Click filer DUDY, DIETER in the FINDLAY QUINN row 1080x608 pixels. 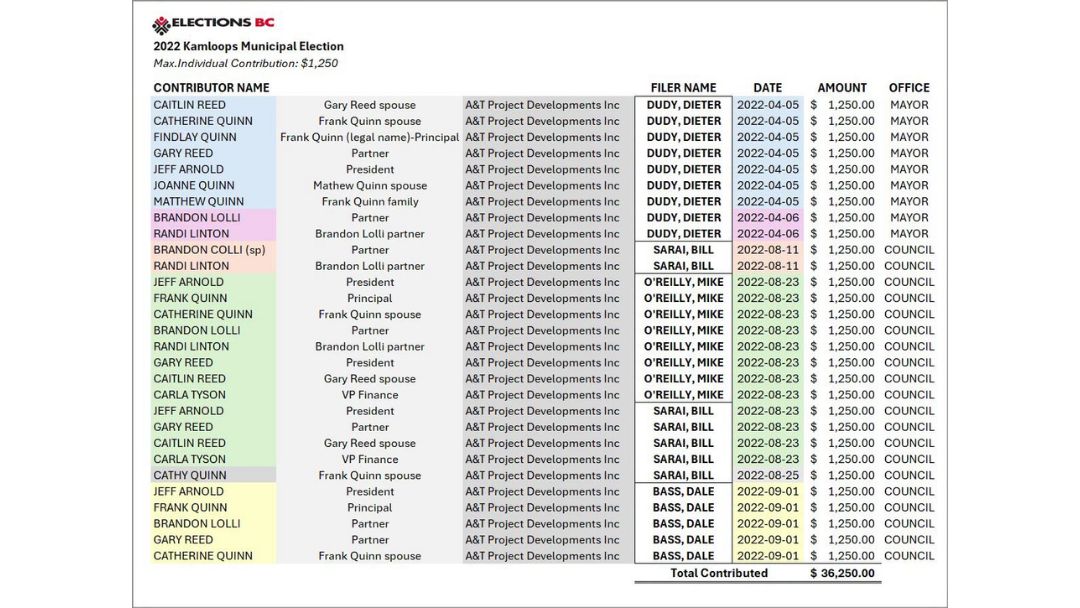(x=683, y=137)
